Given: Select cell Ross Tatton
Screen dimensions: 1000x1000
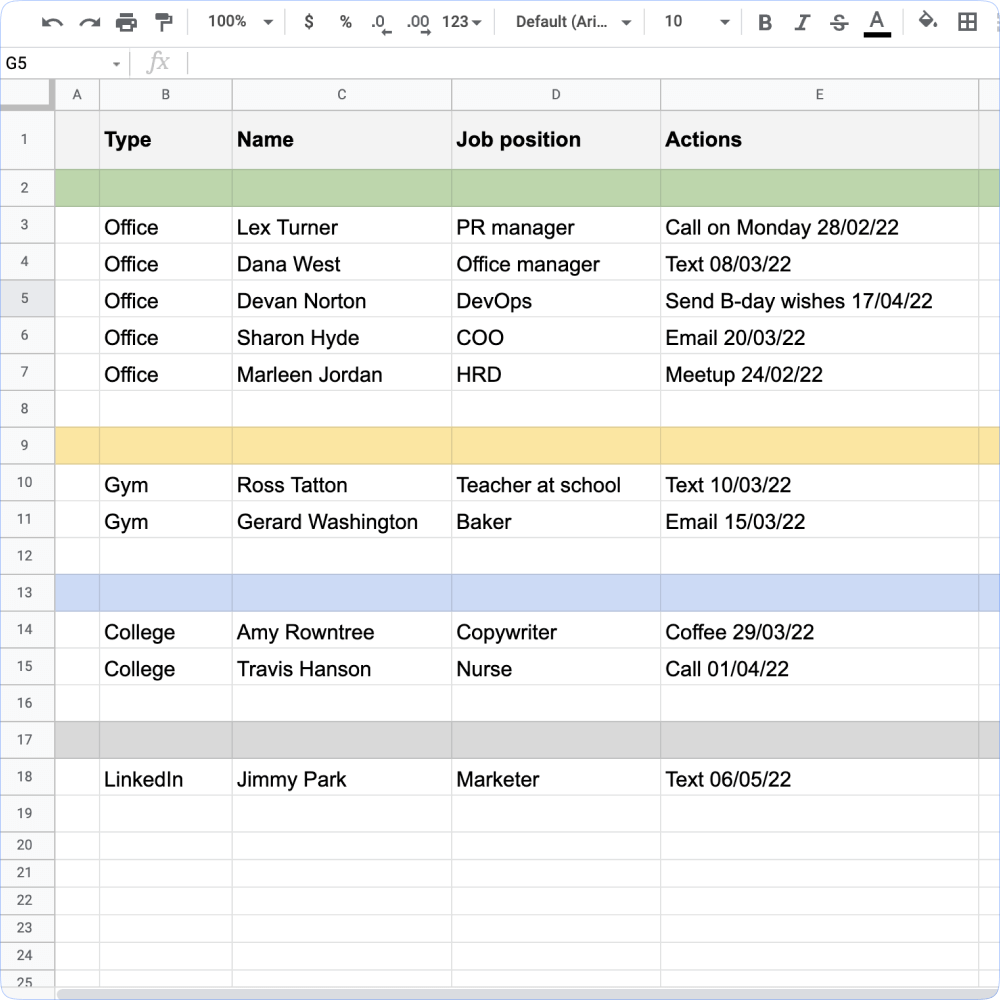Looking at the screenshot, I should (342, 483).
